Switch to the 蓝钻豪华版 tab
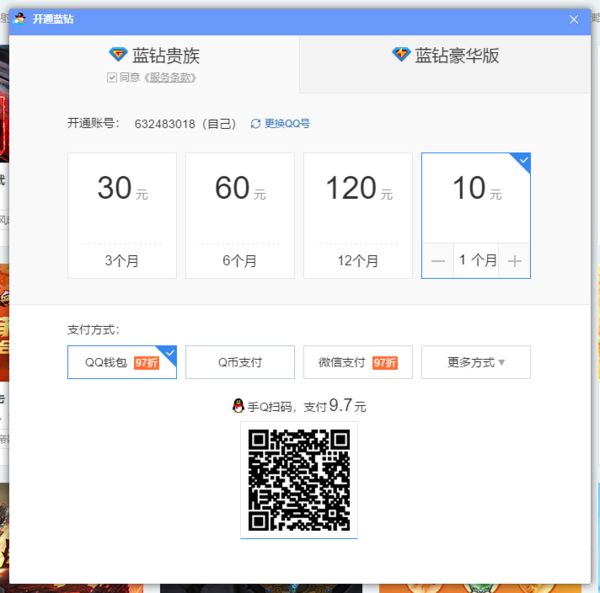The width and height of the screenshot is (600, 593). pos(445,64)
